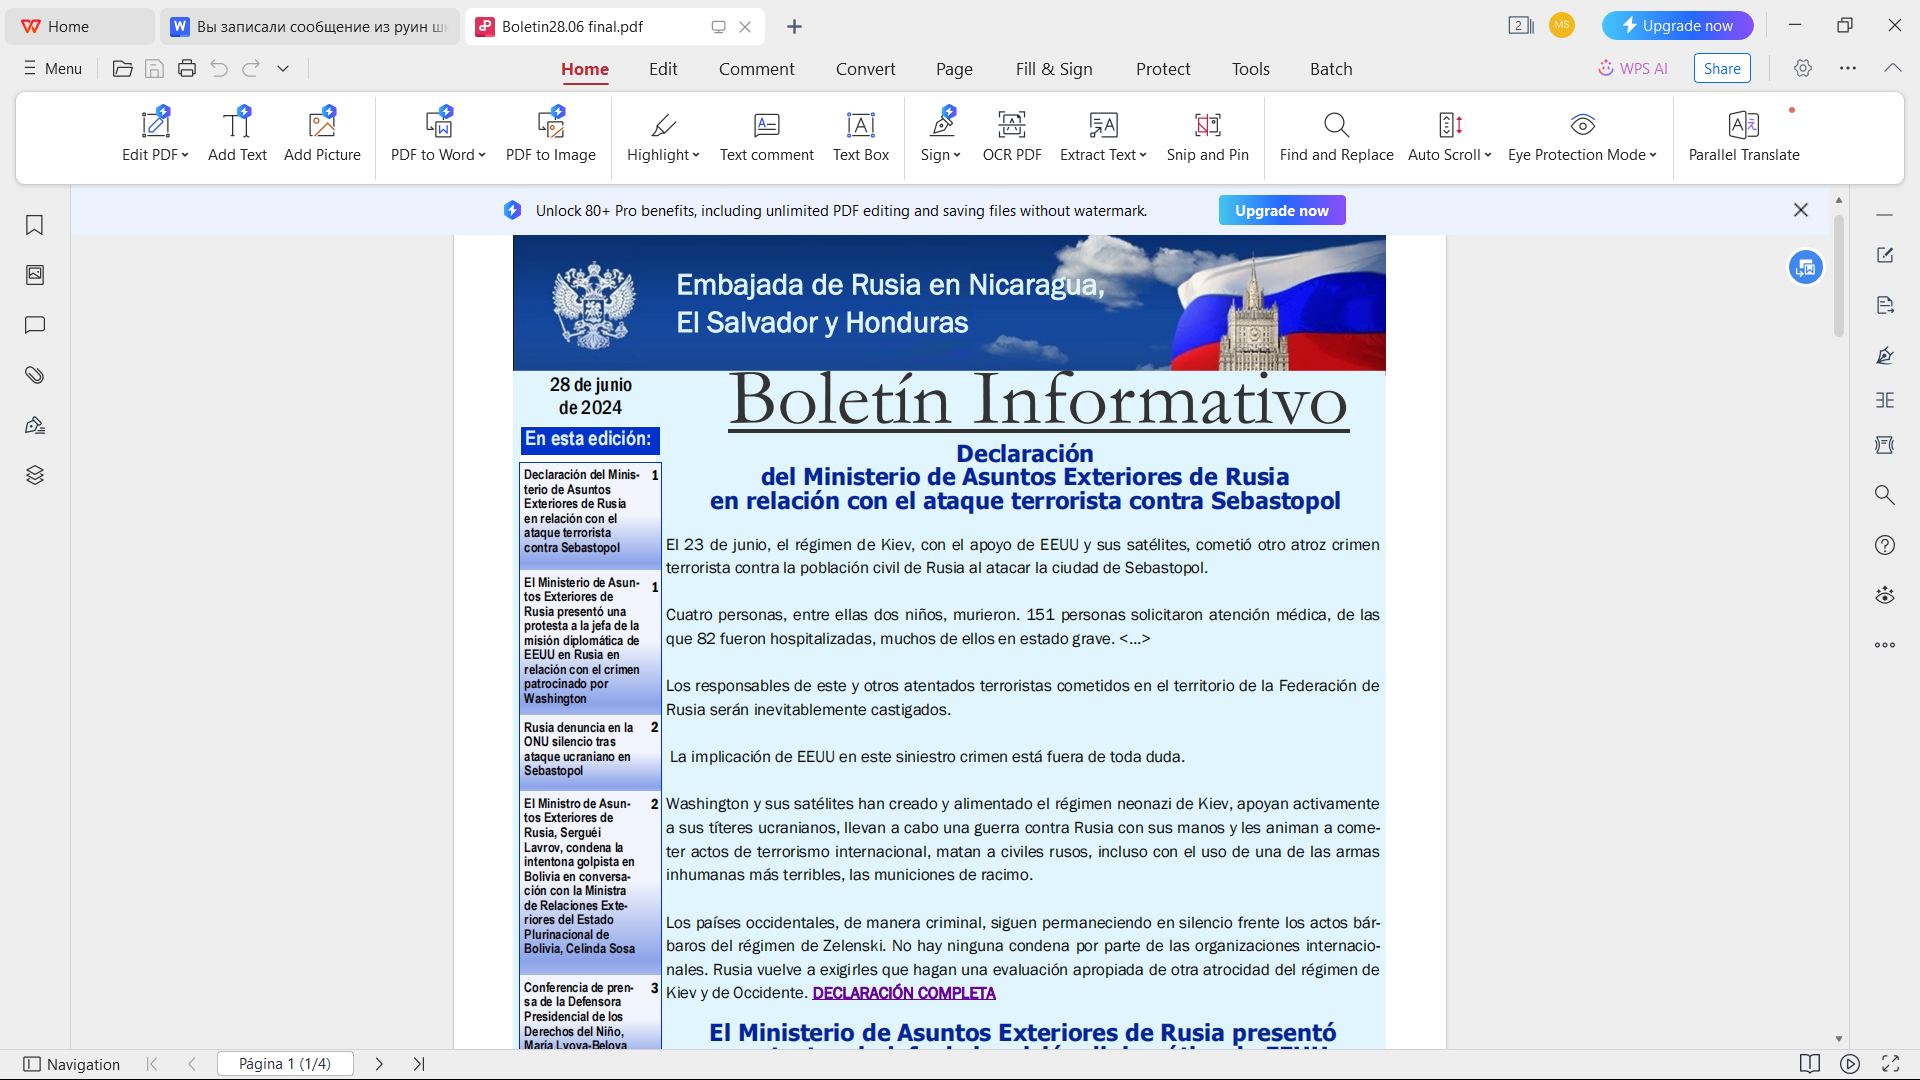Switch to the Convert tab

tap(865, 69)
